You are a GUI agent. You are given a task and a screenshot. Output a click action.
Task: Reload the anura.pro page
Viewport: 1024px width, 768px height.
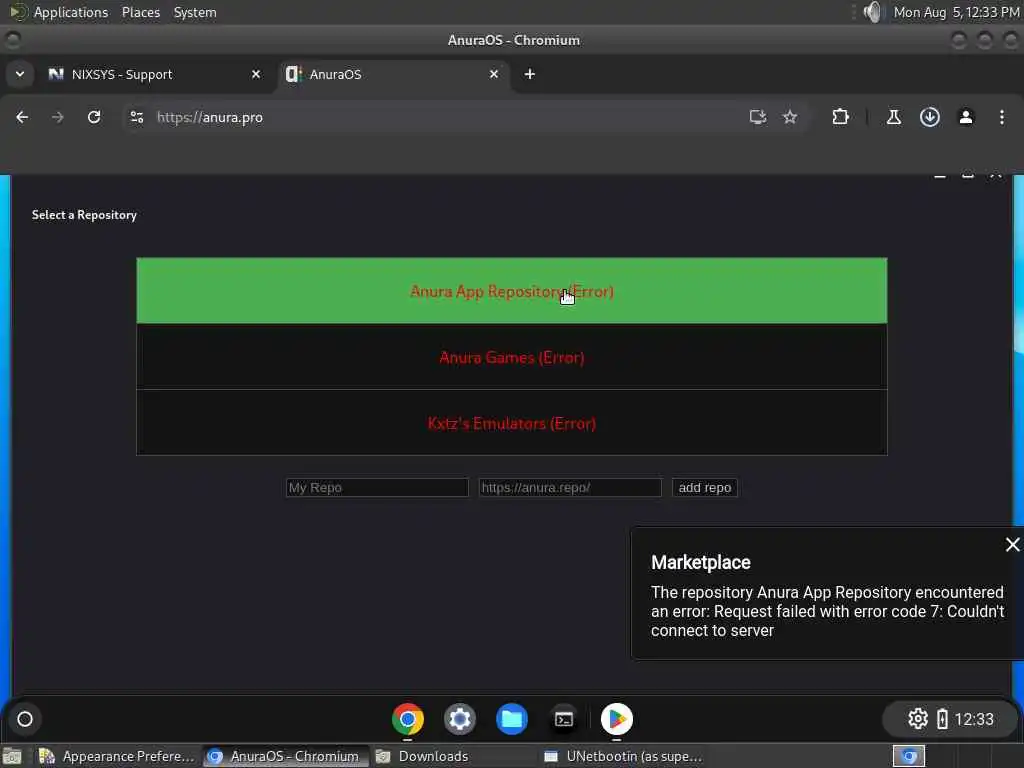[x=94, y=118]
